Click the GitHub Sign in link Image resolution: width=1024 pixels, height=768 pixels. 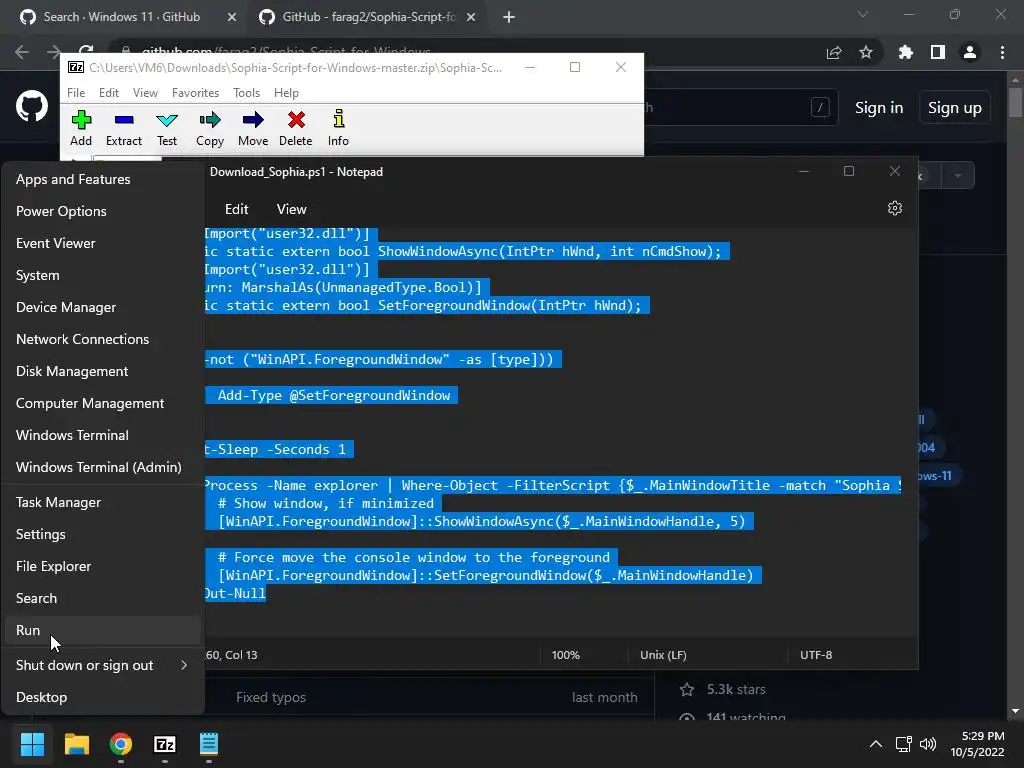point(879,108)
